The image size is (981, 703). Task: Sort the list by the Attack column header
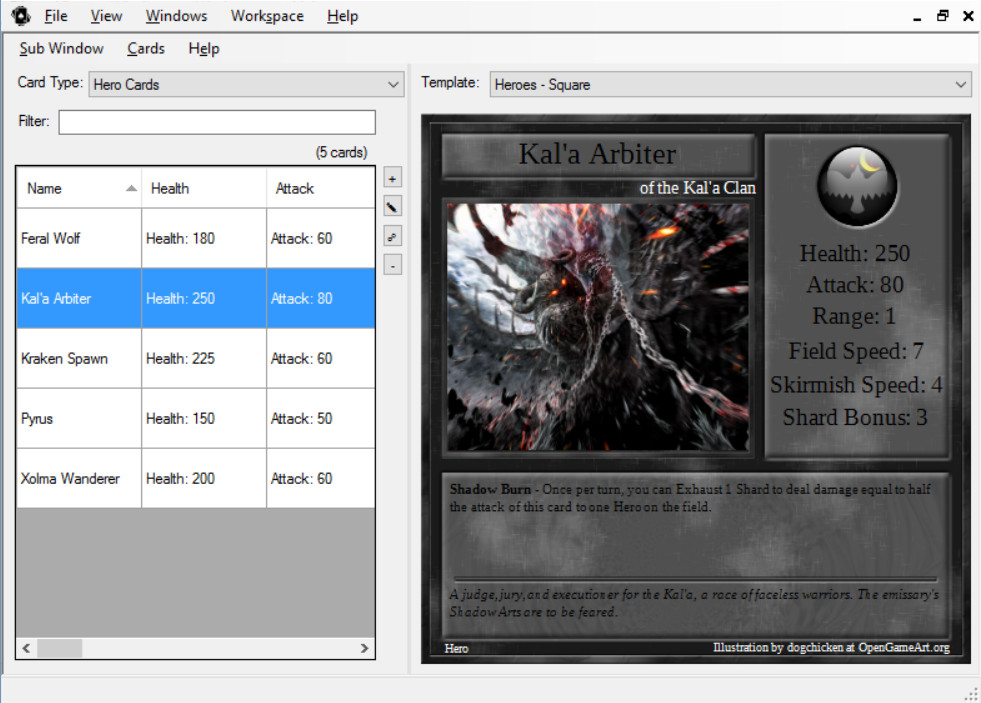coord(321,188)
